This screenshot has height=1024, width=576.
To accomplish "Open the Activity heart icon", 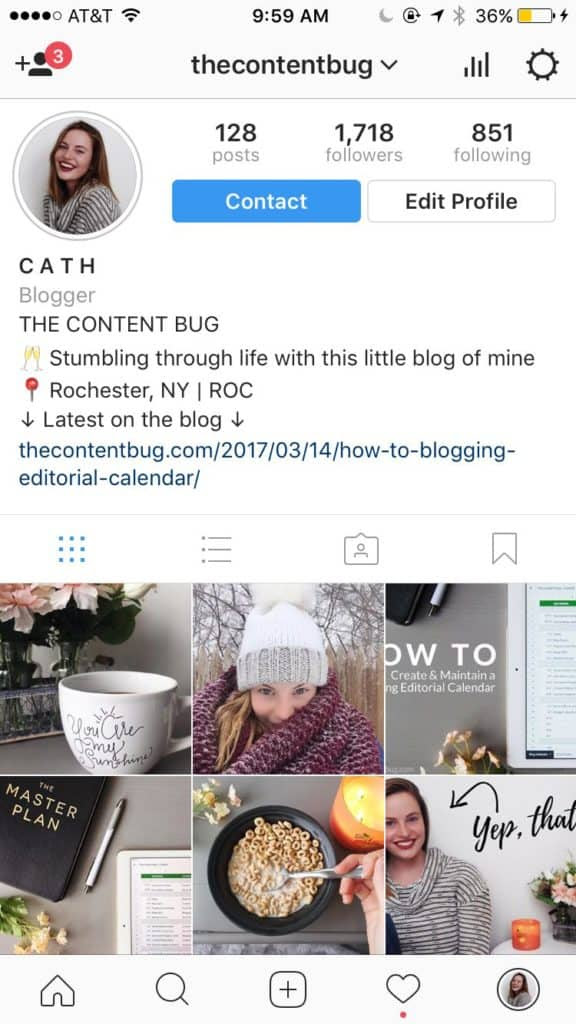I will (x=403, y=990).
